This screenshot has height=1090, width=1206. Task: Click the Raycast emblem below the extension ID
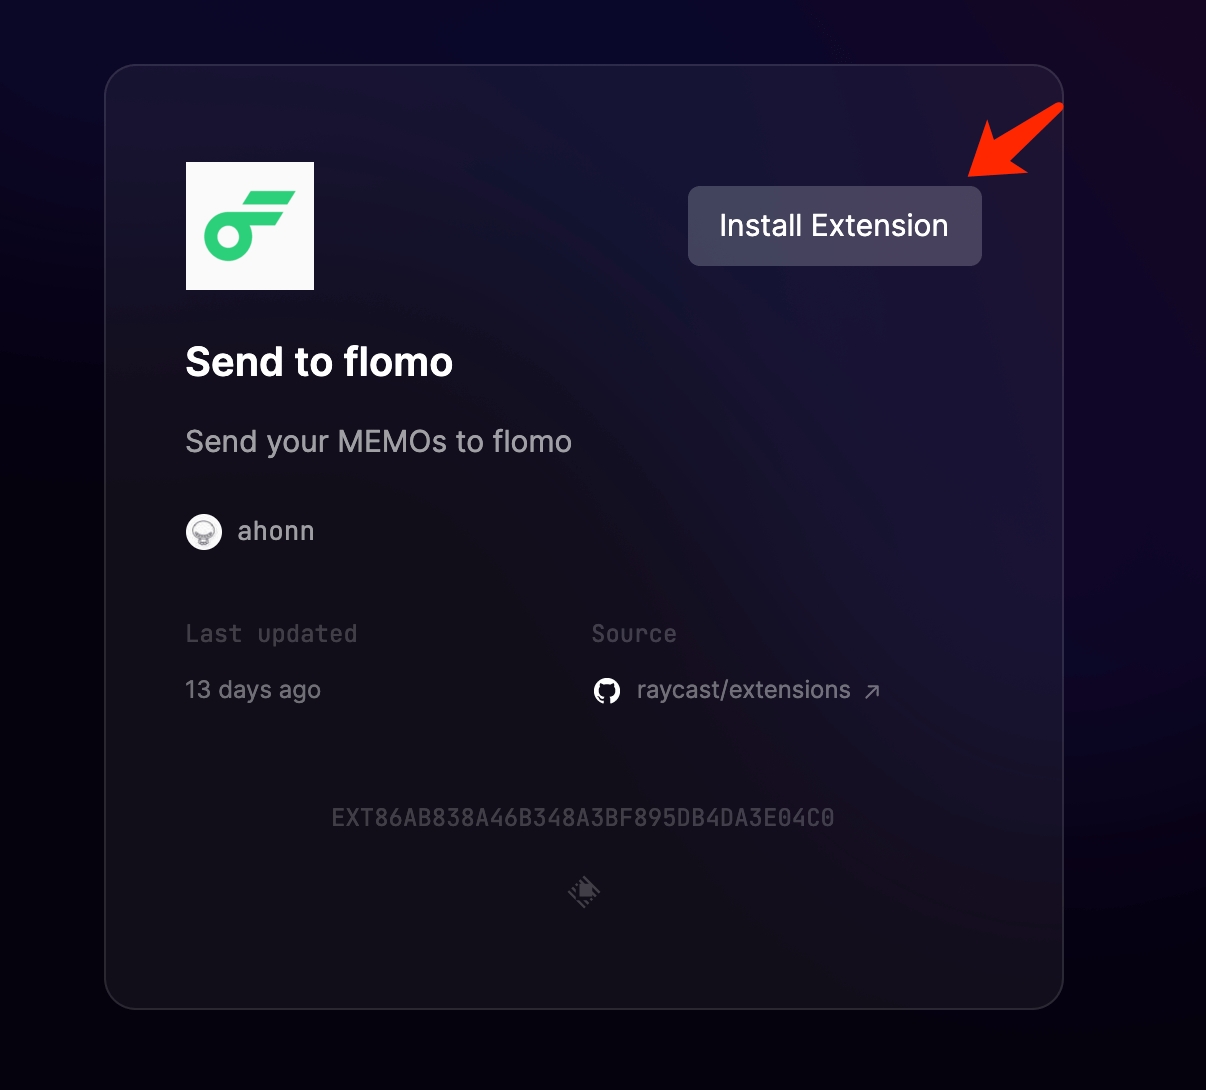pos(584,891)
